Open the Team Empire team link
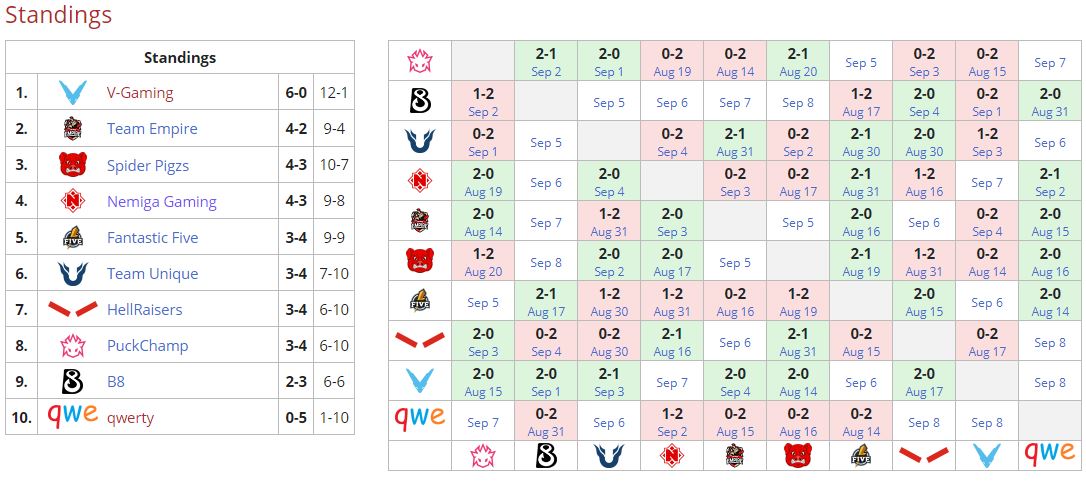Image resolution: width=1086 pixels, height=481 pixels. [152, 129]
